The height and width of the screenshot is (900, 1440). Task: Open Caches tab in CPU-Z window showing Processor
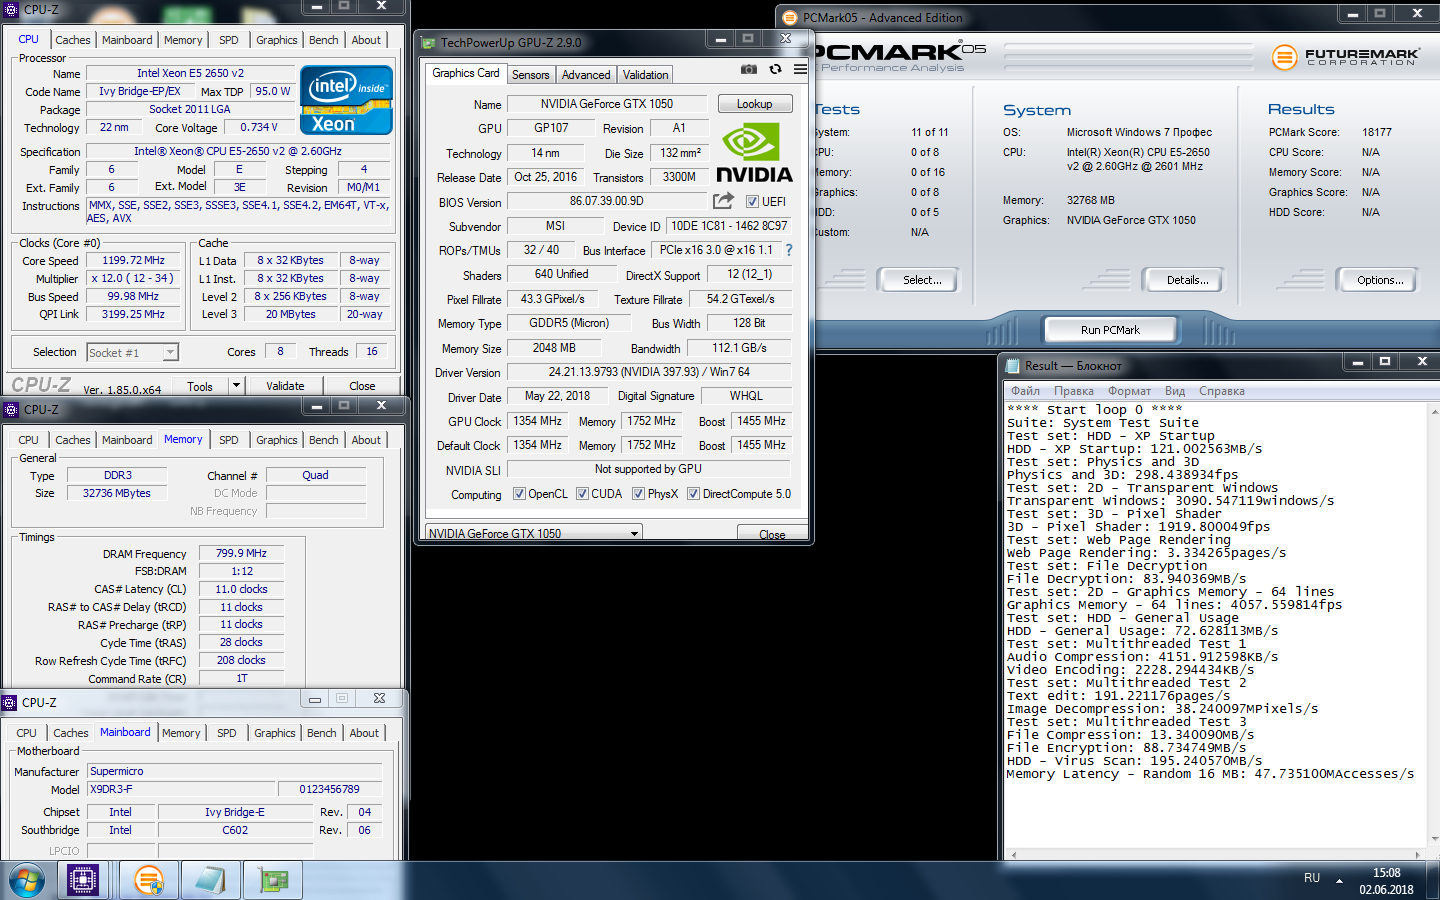[x=73, y=40]
